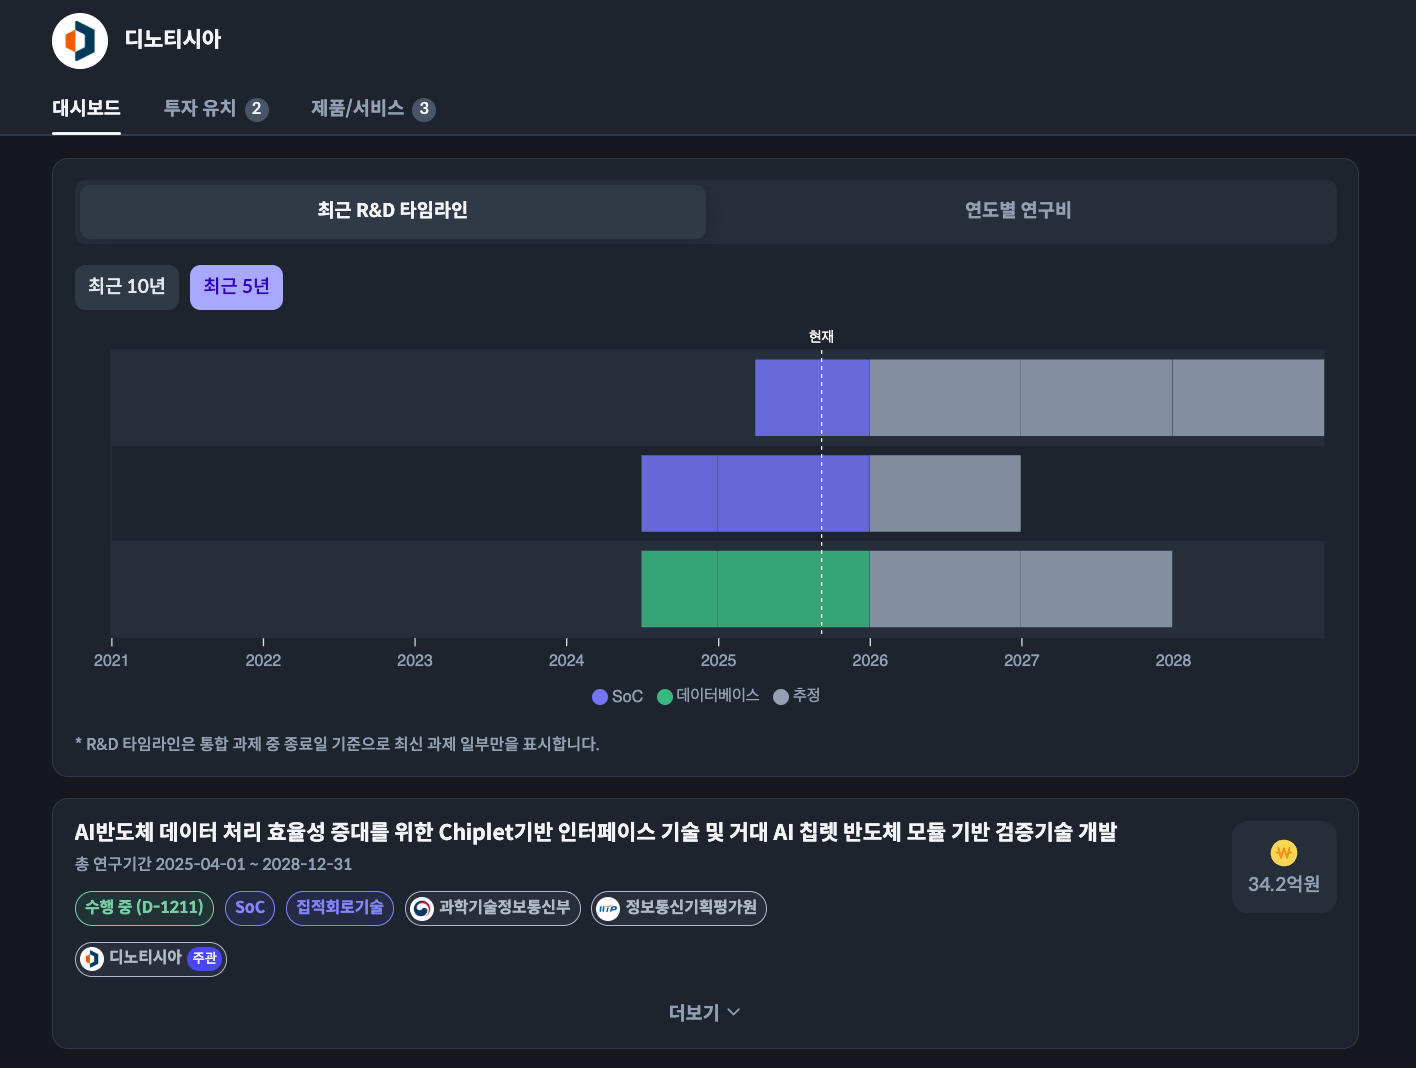Click the 데이터베이스 green legend dot
The height and width of the screenshot is (1068, 1416).
pos(665,697)
